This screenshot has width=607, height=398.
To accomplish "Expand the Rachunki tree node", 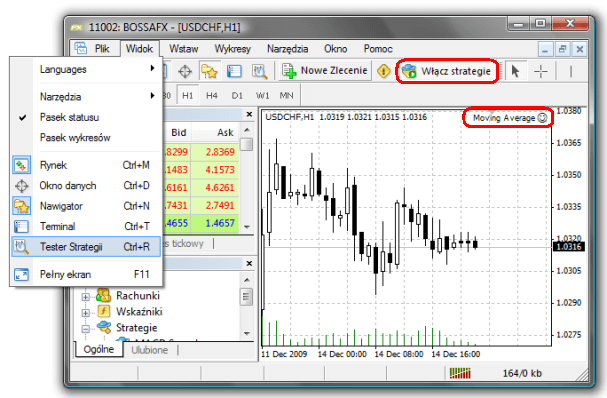I will pos(86,297).
